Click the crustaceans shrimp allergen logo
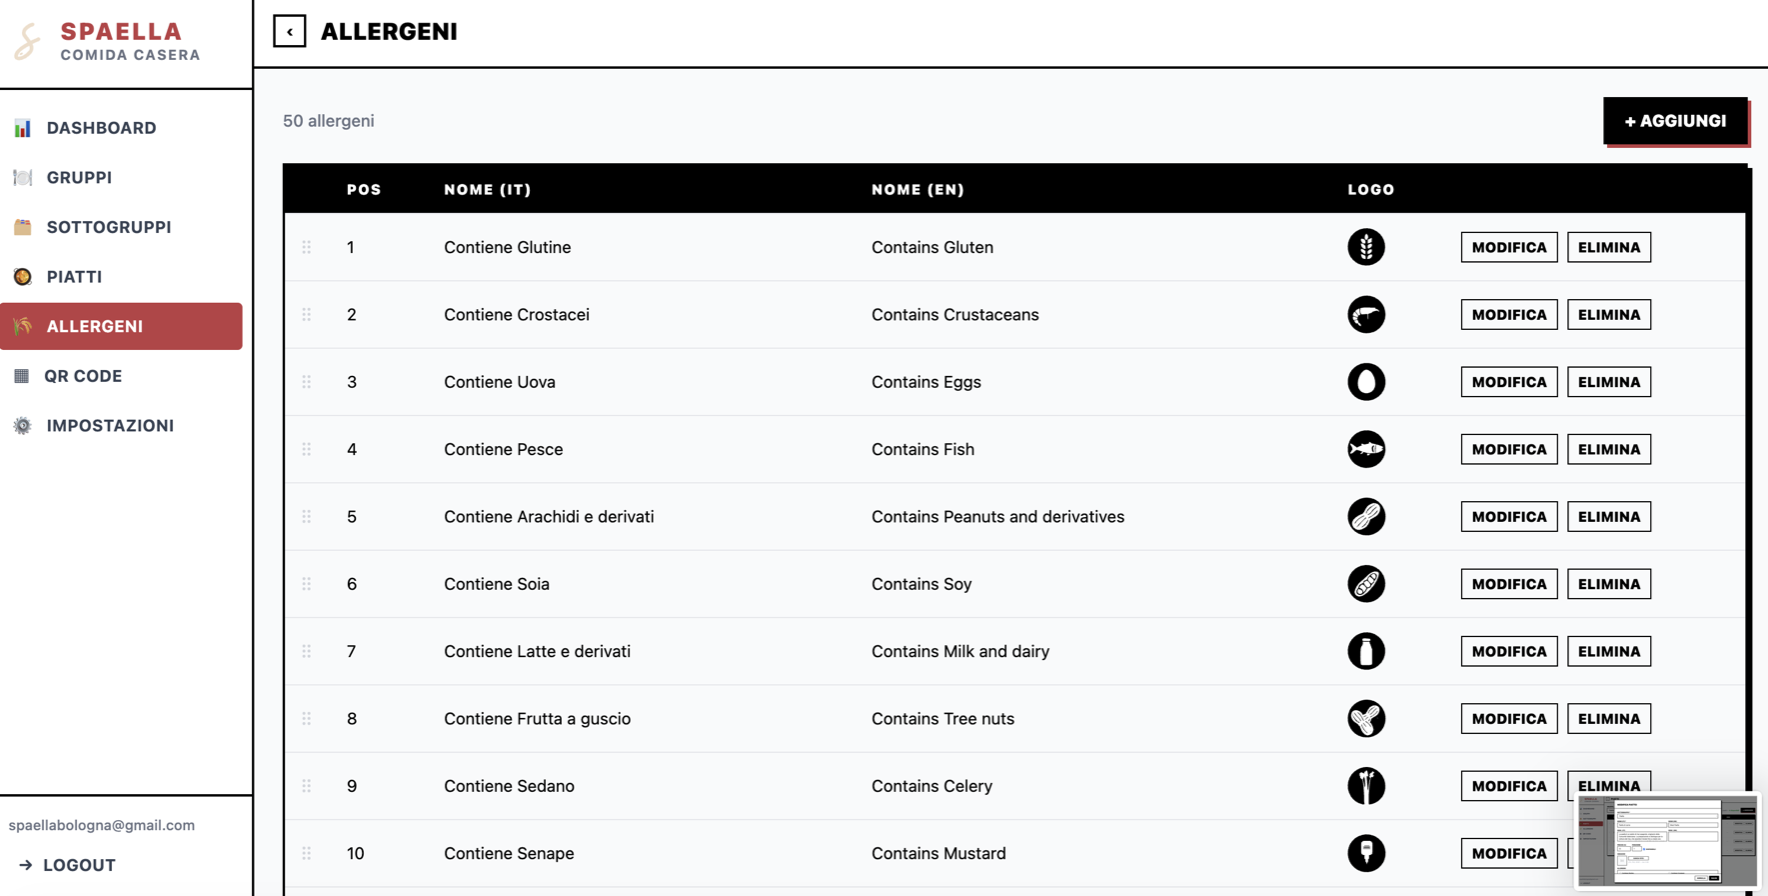 click(x=1366, y=314)
